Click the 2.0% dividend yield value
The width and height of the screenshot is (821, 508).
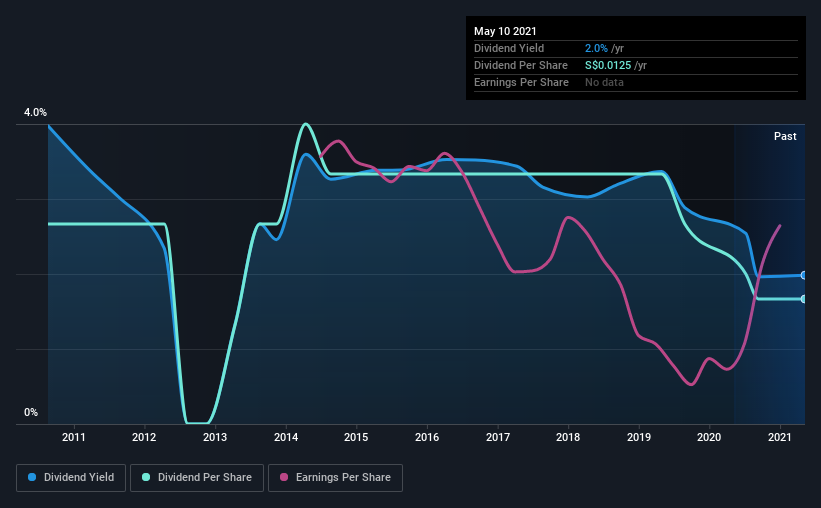click(x=596, y=48)
